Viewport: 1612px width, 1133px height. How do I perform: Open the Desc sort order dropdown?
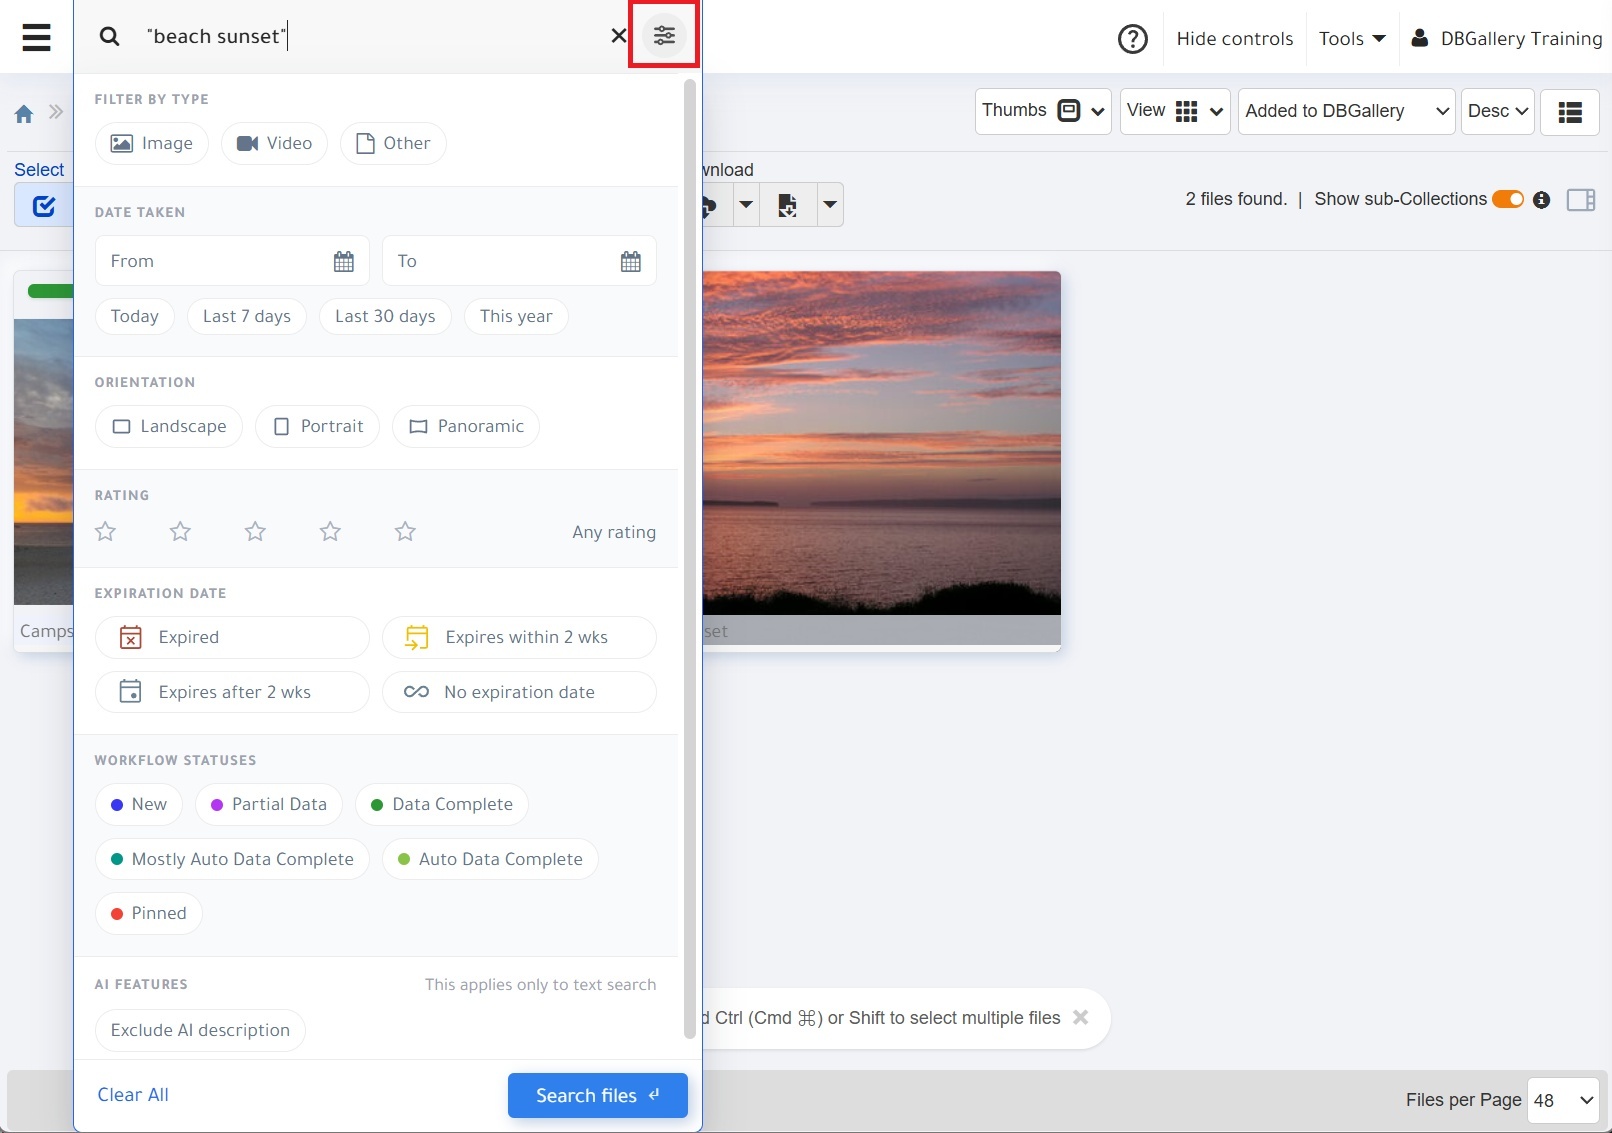(1497, 111)
